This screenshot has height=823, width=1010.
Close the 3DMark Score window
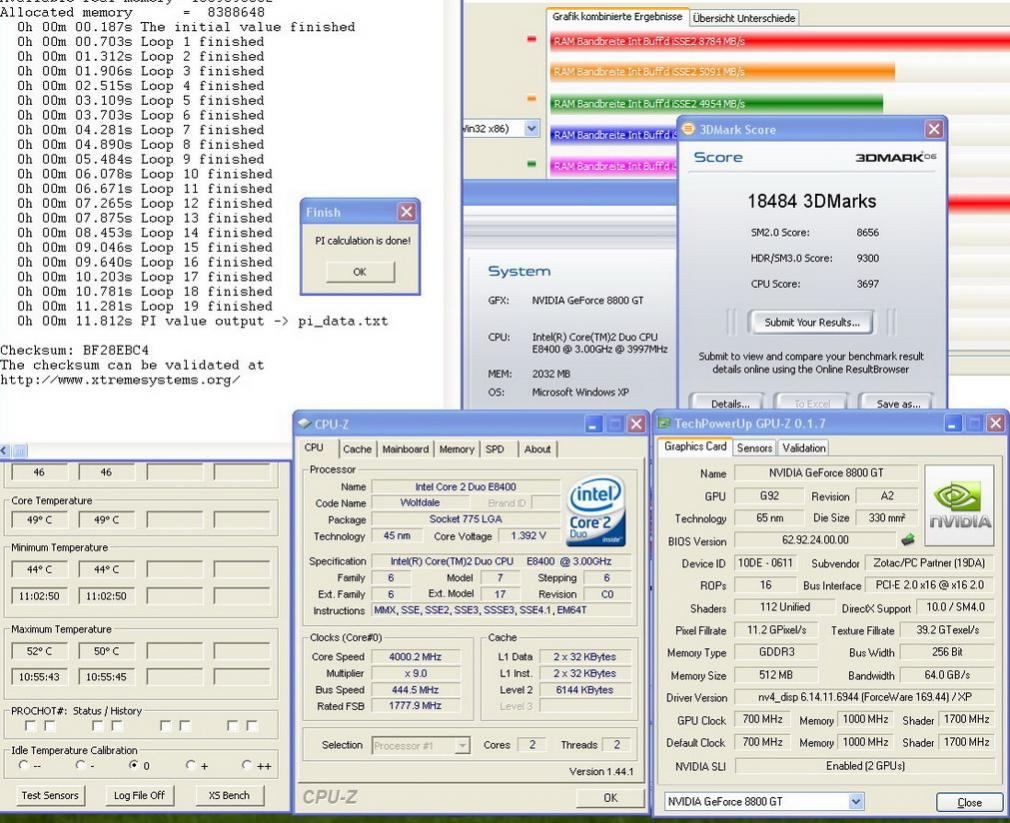point(934,129)
